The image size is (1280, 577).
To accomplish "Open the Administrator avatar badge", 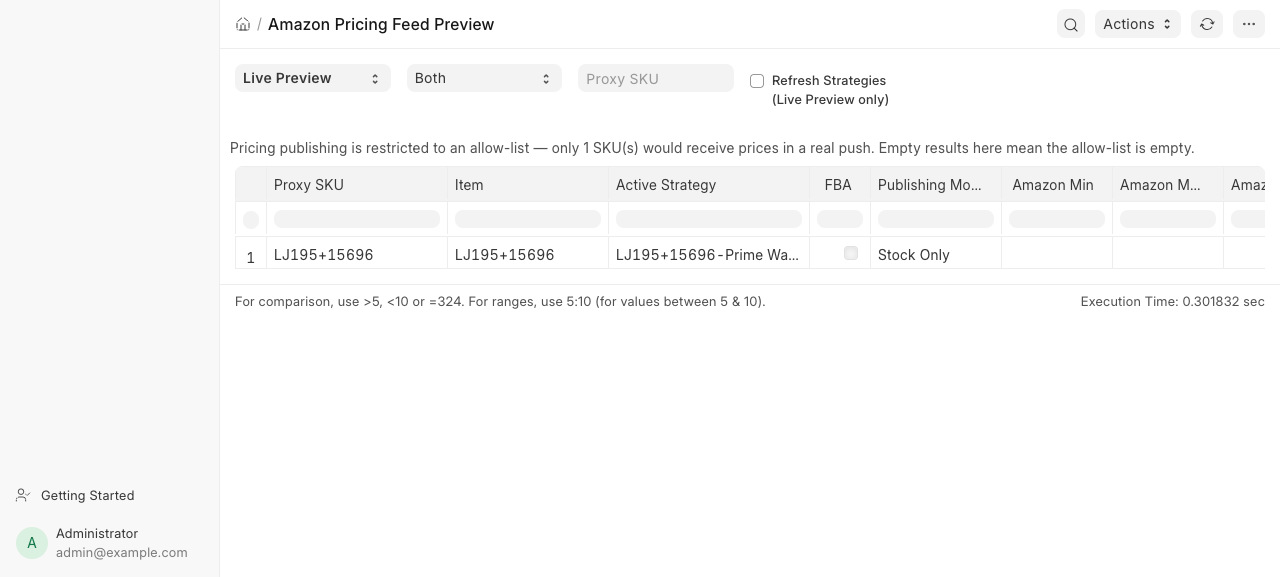I will (32, 543).
